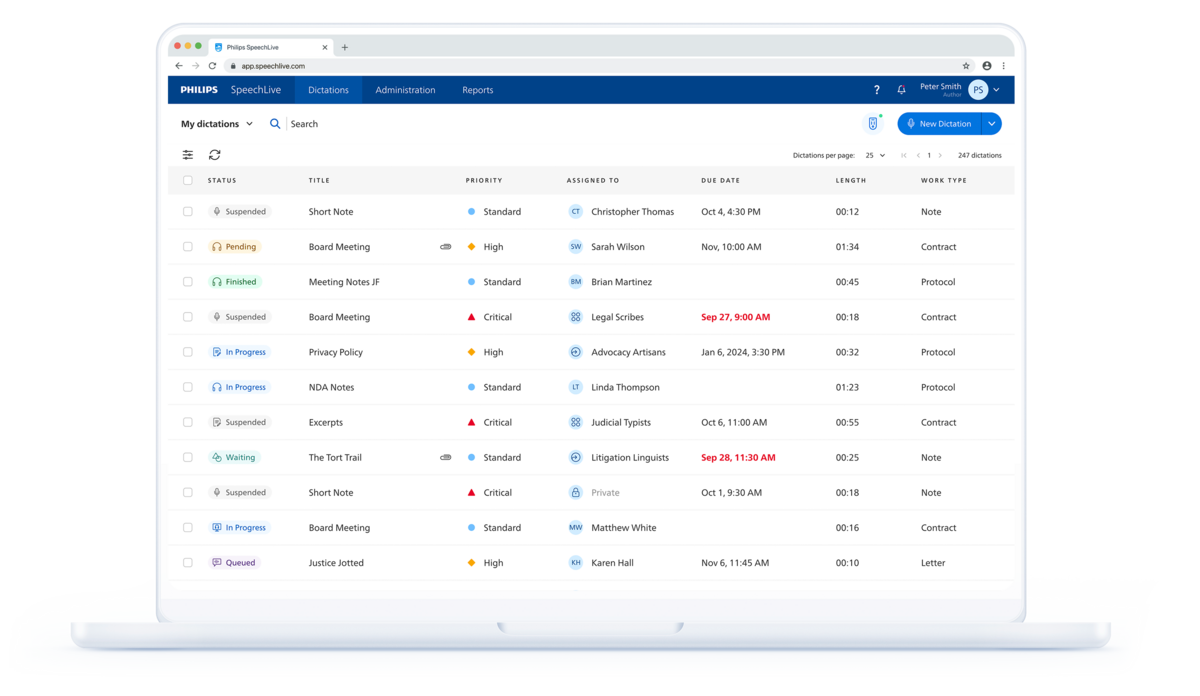The image size is (1200, 696).
Task: Click the Legal Scribes group icon
Action: (x=576, y=317)
